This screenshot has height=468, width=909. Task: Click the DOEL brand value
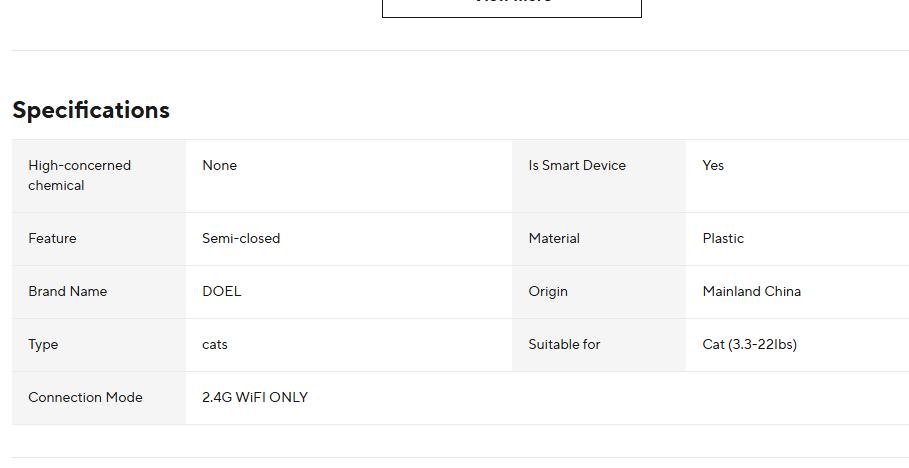221,291
